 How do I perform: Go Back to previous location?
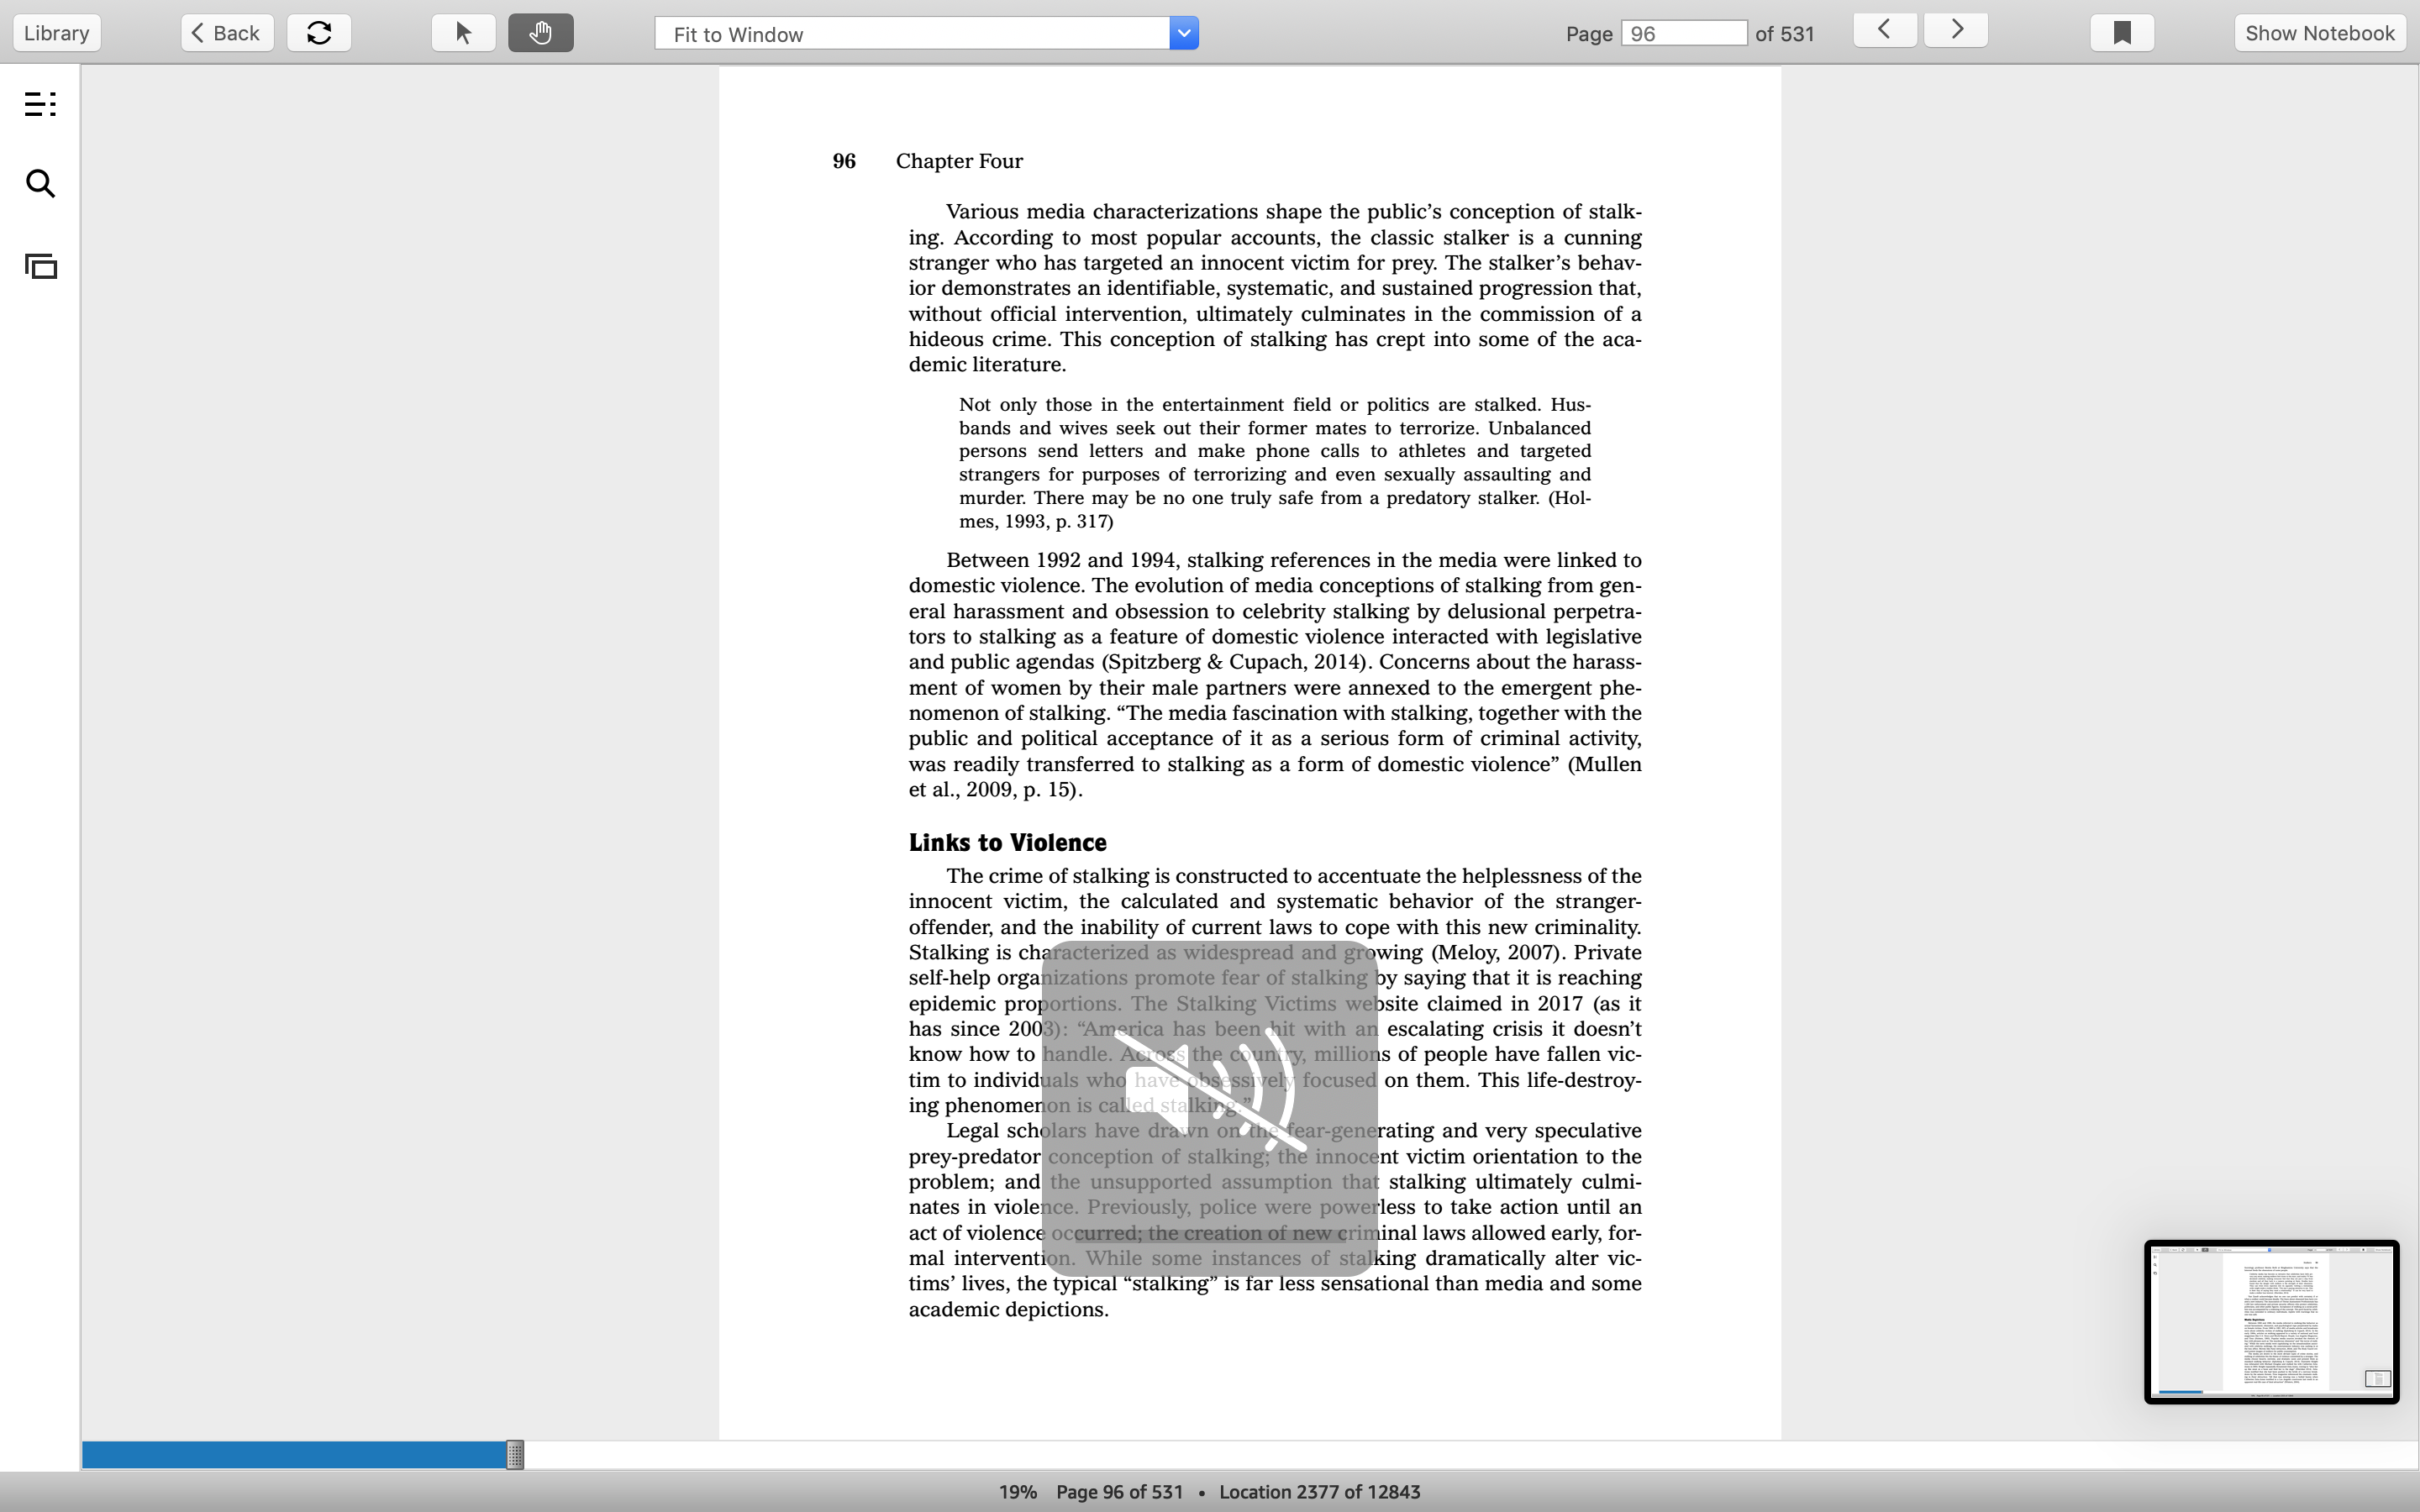(x=227, y=33)
